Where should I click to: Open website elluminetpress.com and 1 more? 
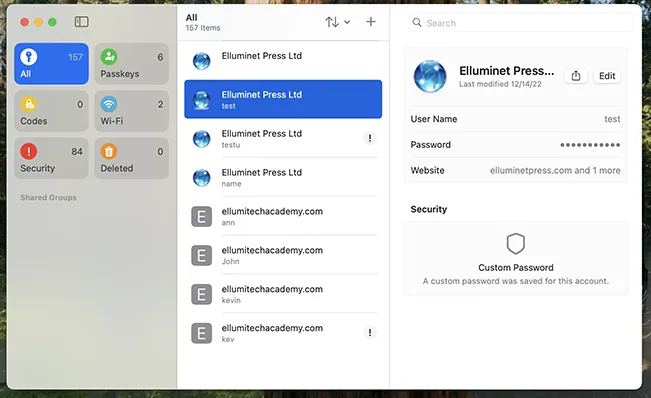click(x=555, y=171)
